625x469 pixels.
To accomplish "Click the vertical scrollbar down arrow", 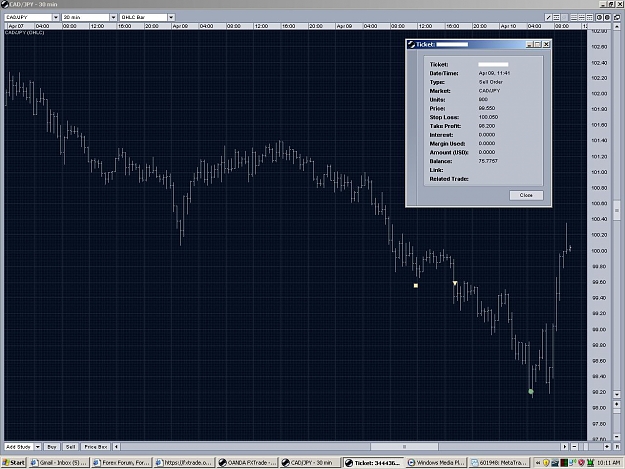I will [617, 394].
